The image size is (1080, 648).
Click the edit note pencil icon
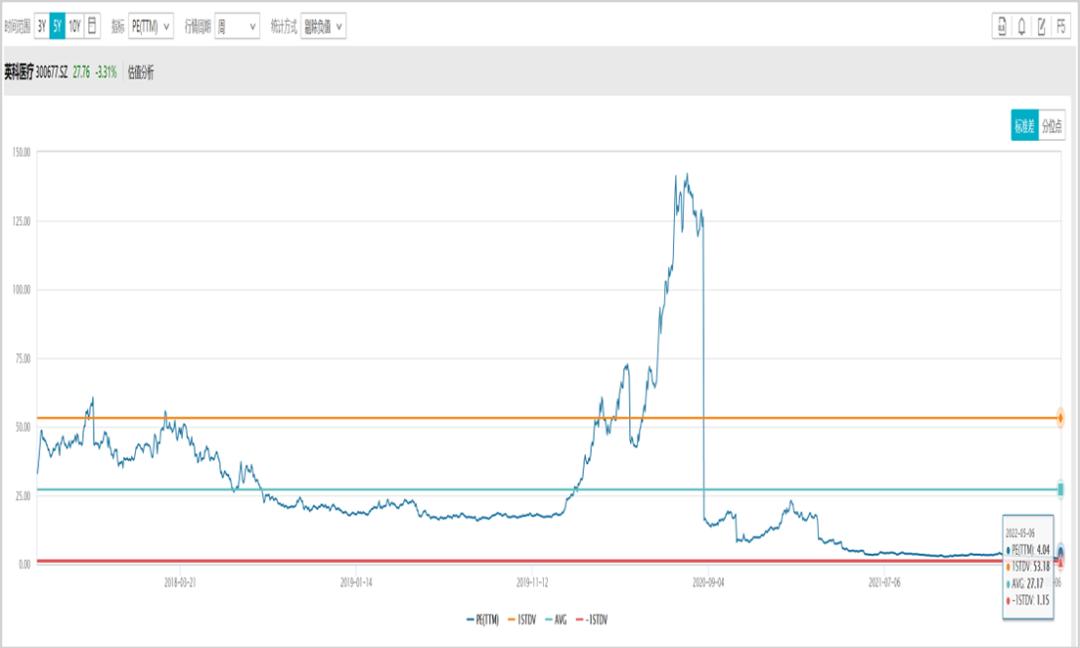(x=1041, y=26)
